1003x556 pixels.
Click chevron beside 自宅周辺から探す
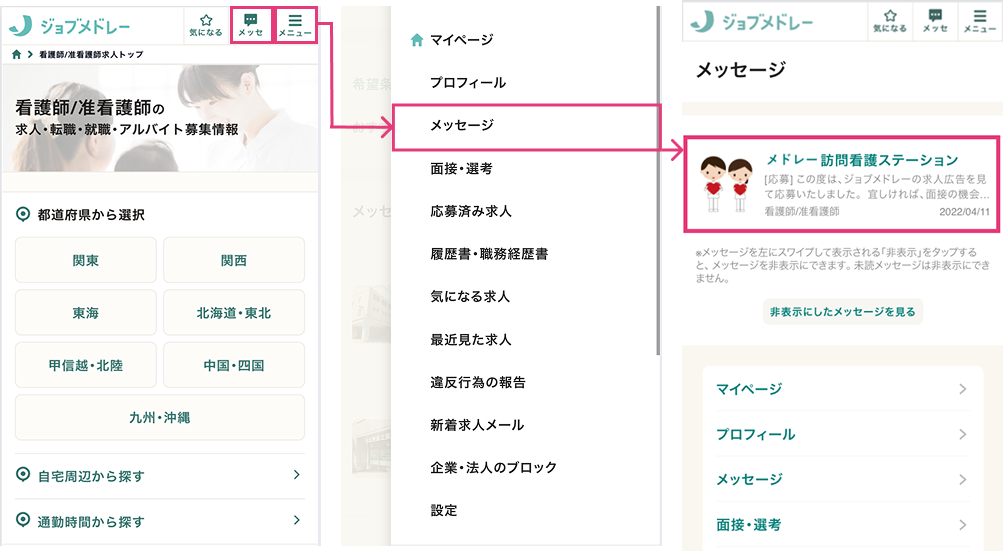point(296,475)
